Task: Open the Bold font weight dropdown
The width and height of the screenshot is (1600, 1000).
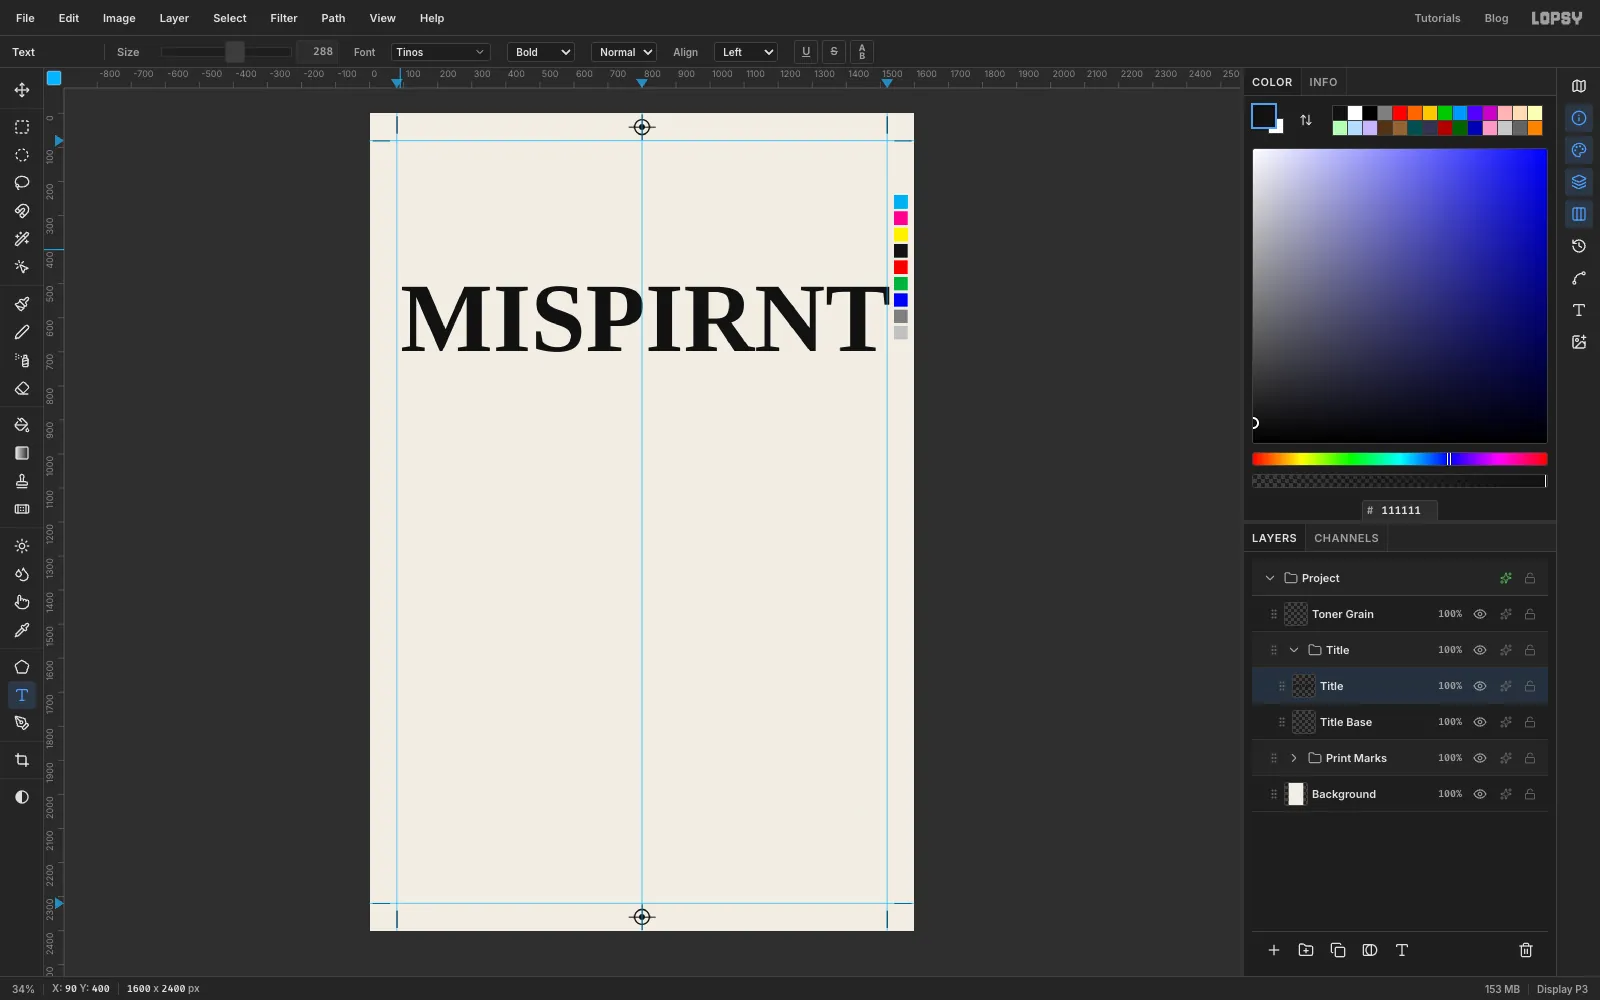Action: coord(541,52)
